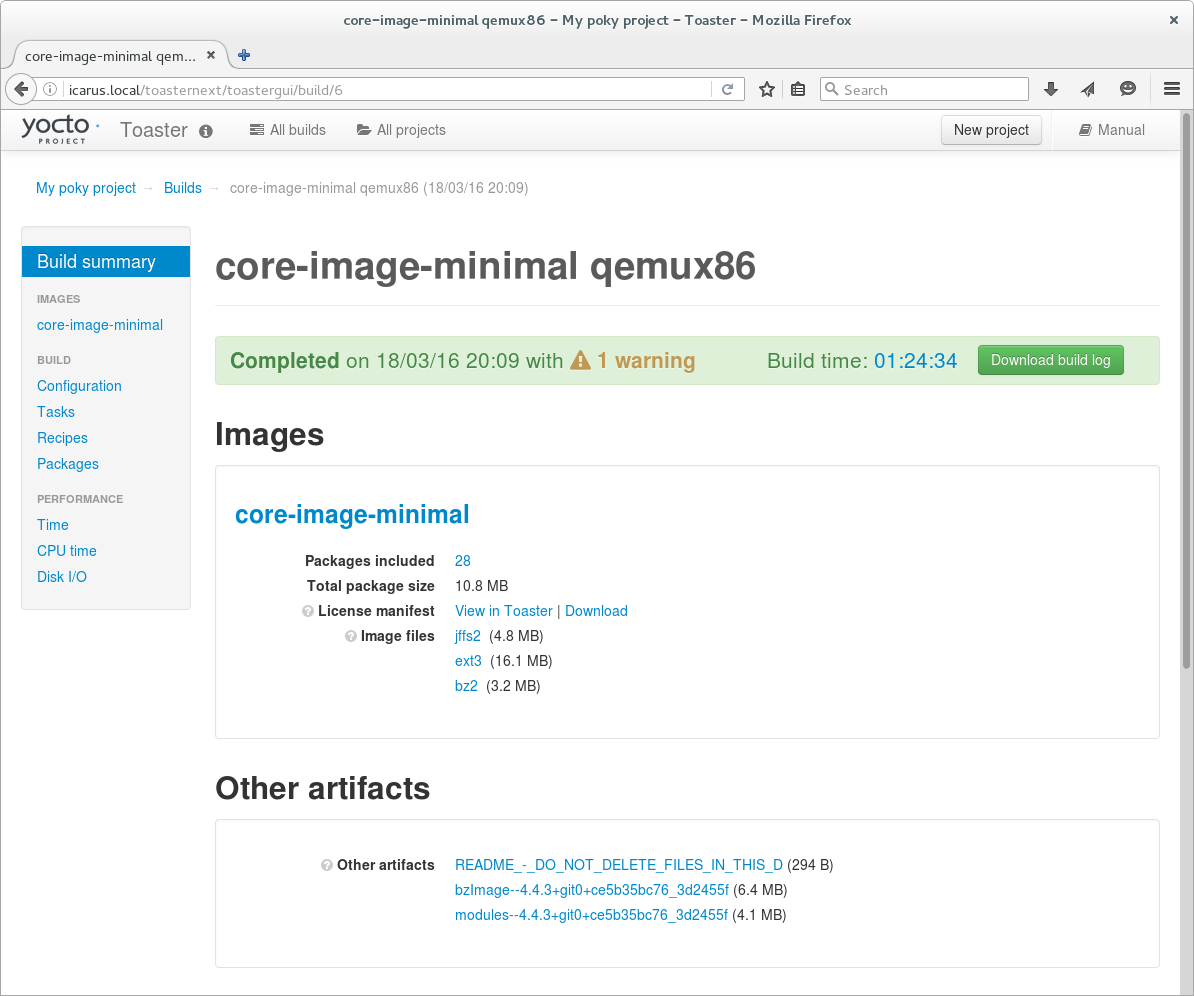
Task: View license manifest in Toaster
Action: point(503,611)
